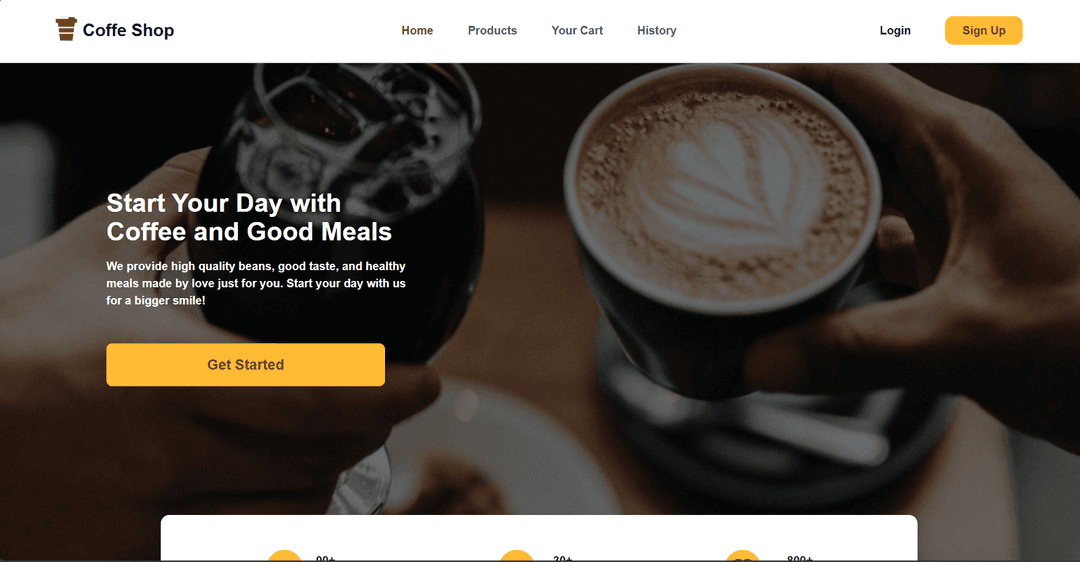This screenshot has width=1080, height=562.
Task: Click the Get Started button
Action: tap(245, 364)
